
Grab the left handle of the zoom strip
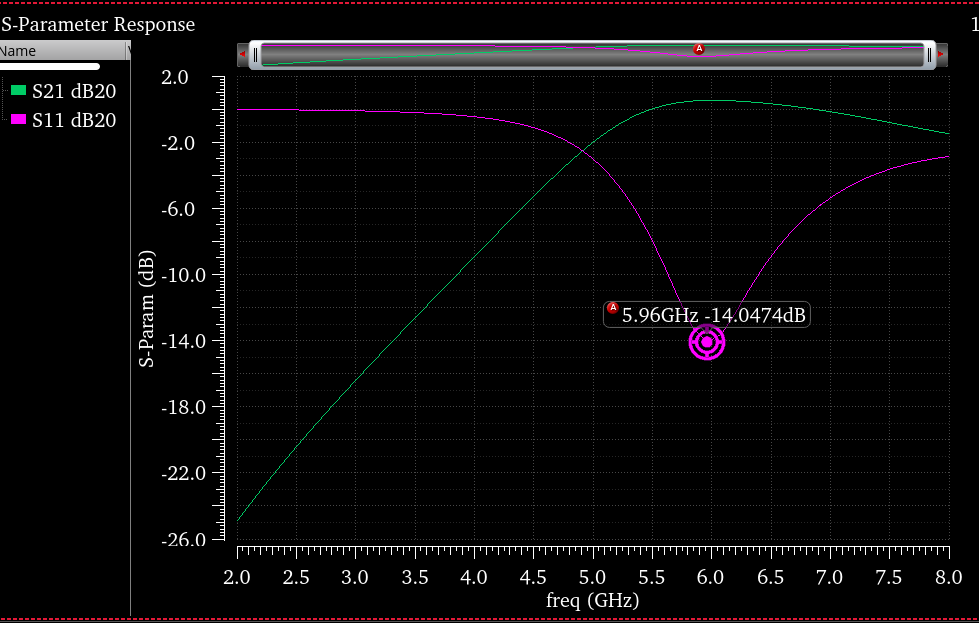pyautogui.click(x=255, y=55)
